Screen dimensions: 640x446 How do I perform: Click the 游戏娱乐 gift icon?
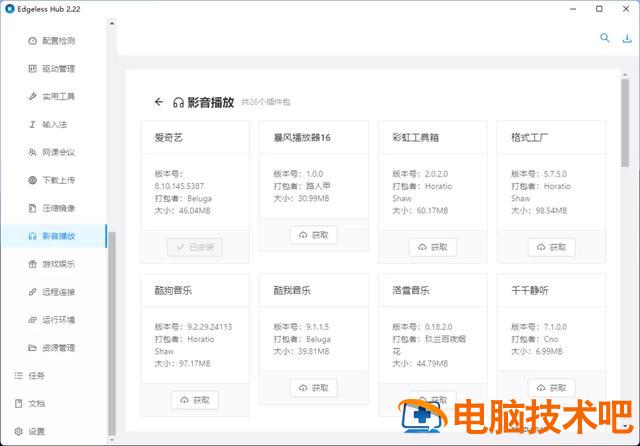(x=33, y=264)
